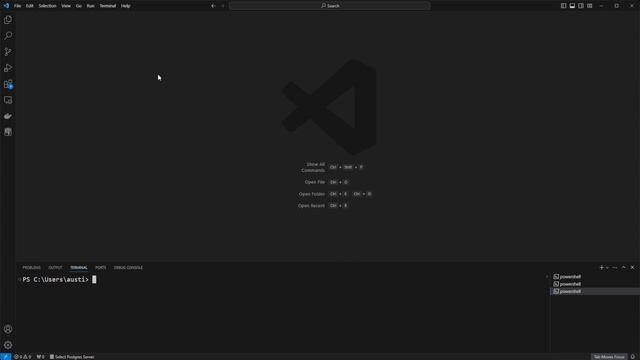Switch to the Problems tab
Screen dimensions: 640x360
click(x=31, y=267)
